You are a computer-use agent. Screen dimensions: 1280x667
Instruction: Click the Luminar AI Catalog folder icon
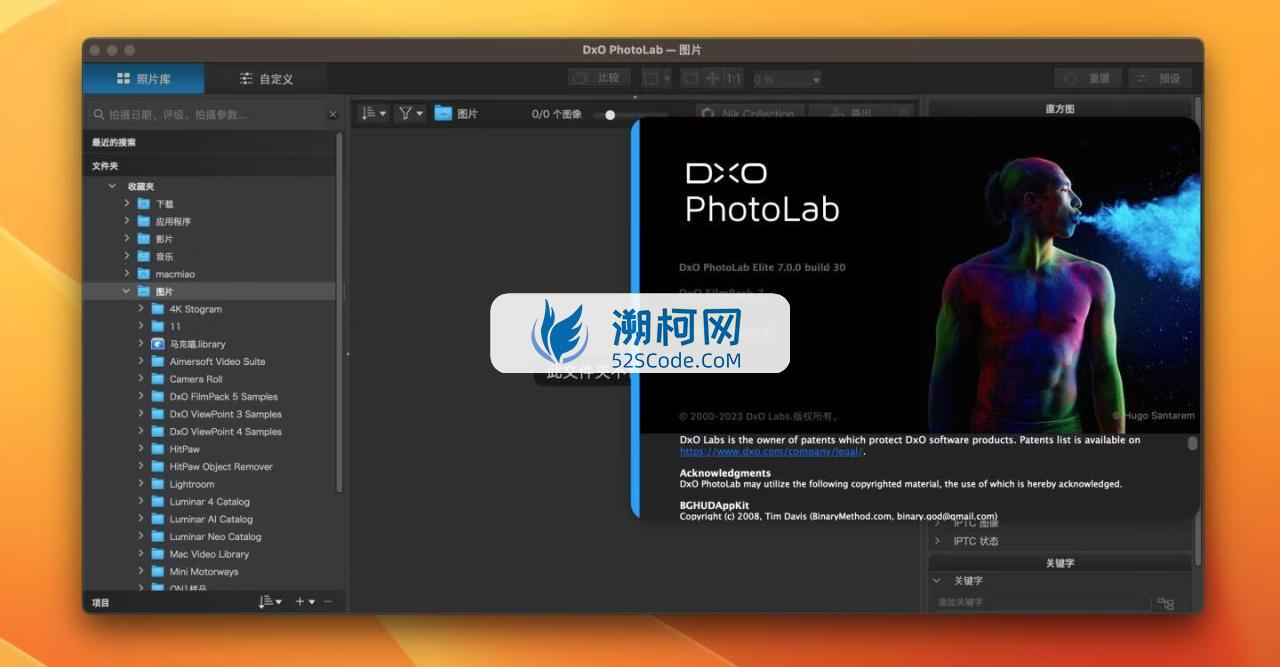coord(157,519)
